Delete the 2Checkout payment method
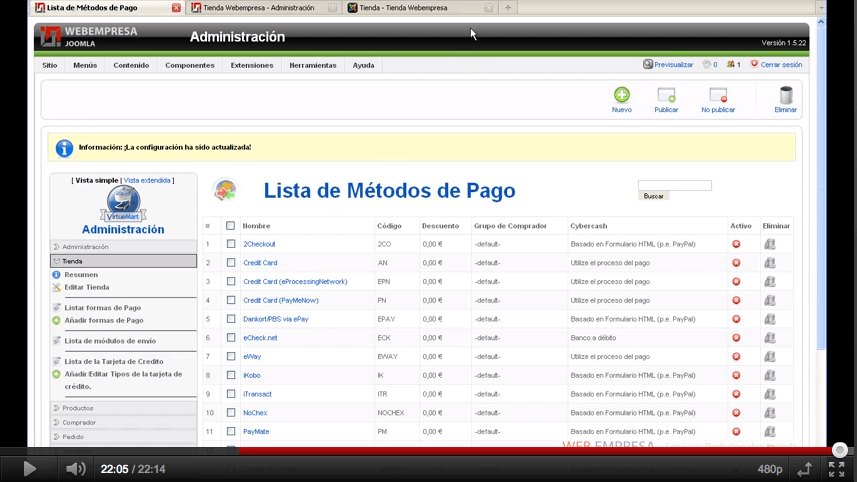857x482 pixels. coord(770,244)
